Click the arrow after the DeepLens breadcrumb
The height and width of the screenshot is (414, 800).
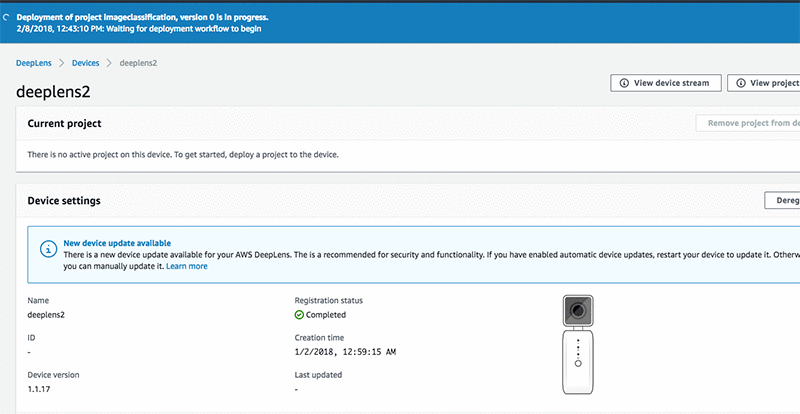(62, 63)
